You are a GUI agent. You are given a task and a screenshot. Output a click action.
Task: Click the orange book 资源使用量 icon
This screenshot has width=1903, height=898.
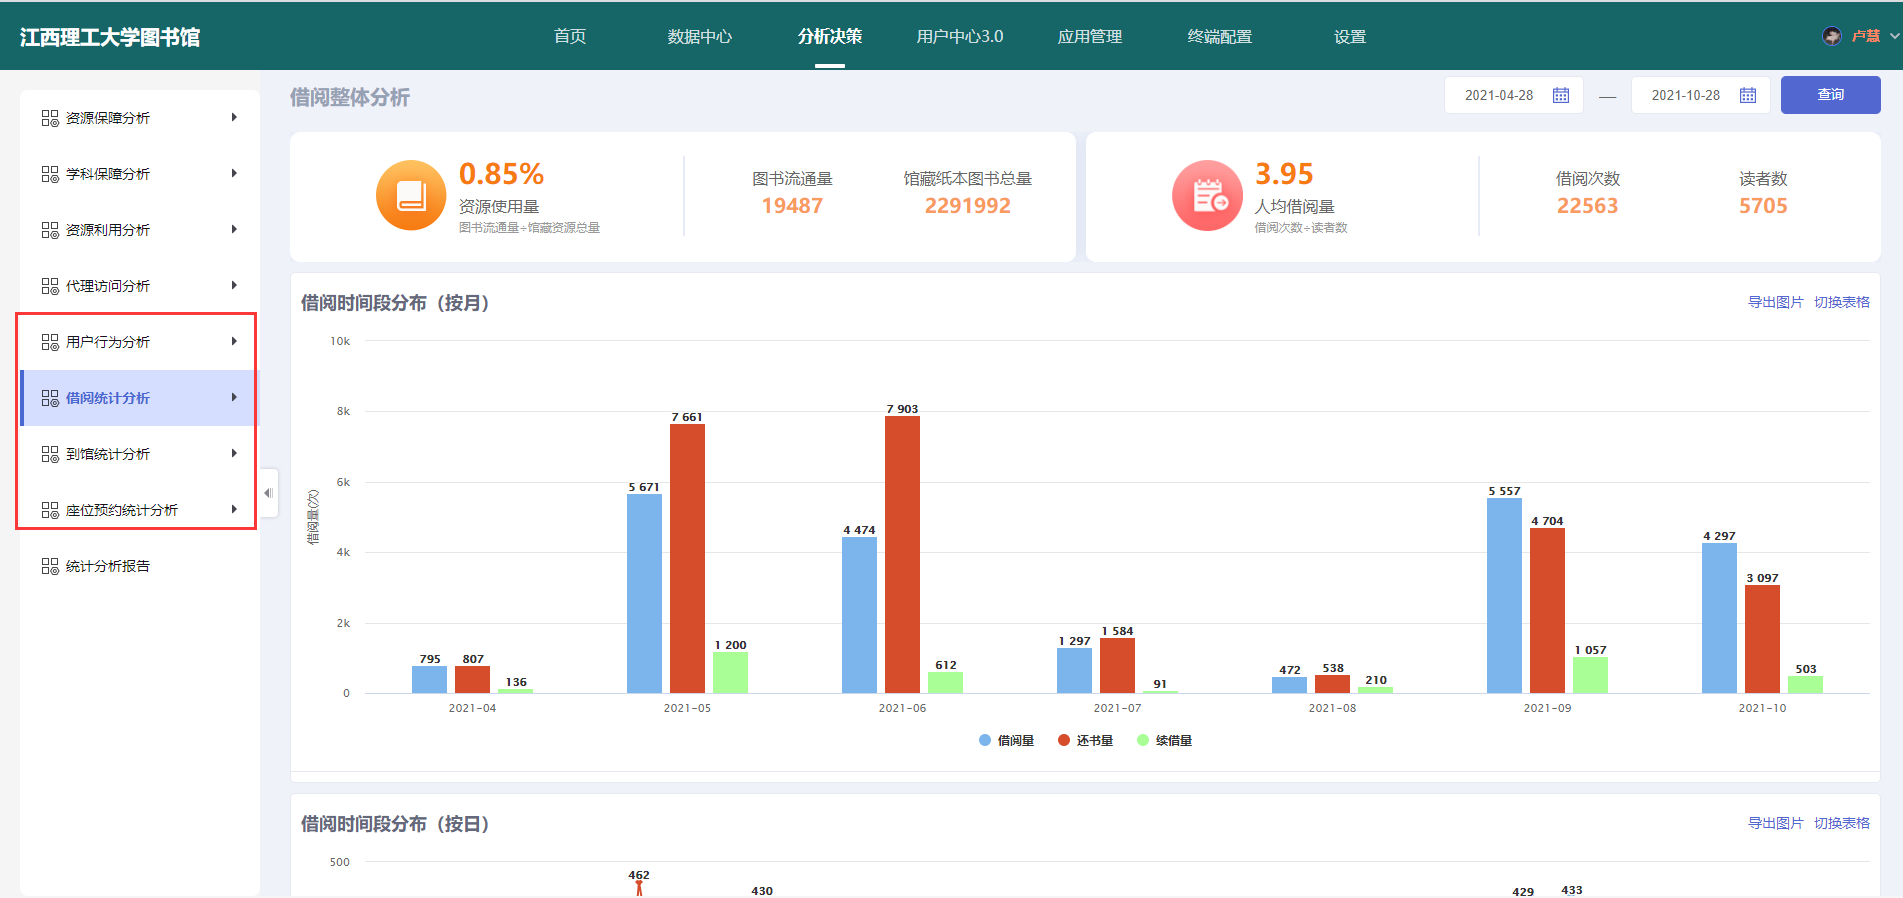[x=411, y=196]
